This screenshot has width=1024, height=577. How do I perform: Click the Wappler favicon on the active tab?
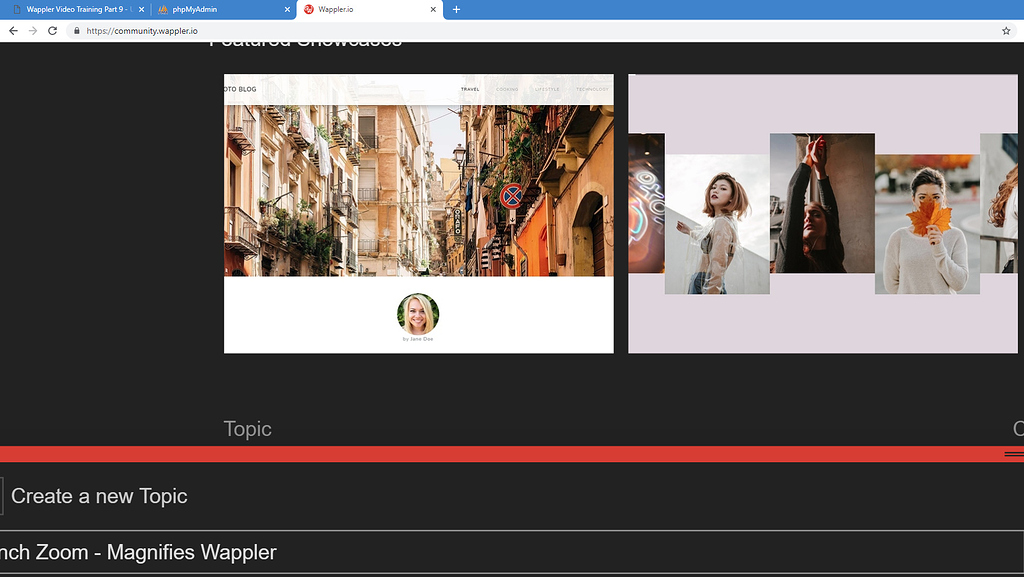[310, 10]
